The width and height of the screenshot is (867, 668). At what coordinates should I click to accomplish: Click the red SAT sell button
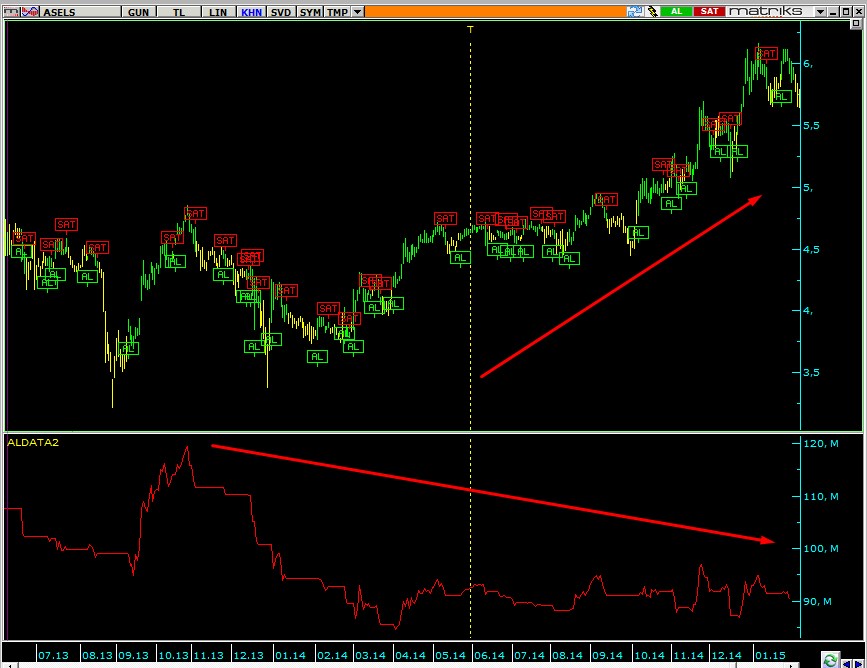click(x=709, y=11)
